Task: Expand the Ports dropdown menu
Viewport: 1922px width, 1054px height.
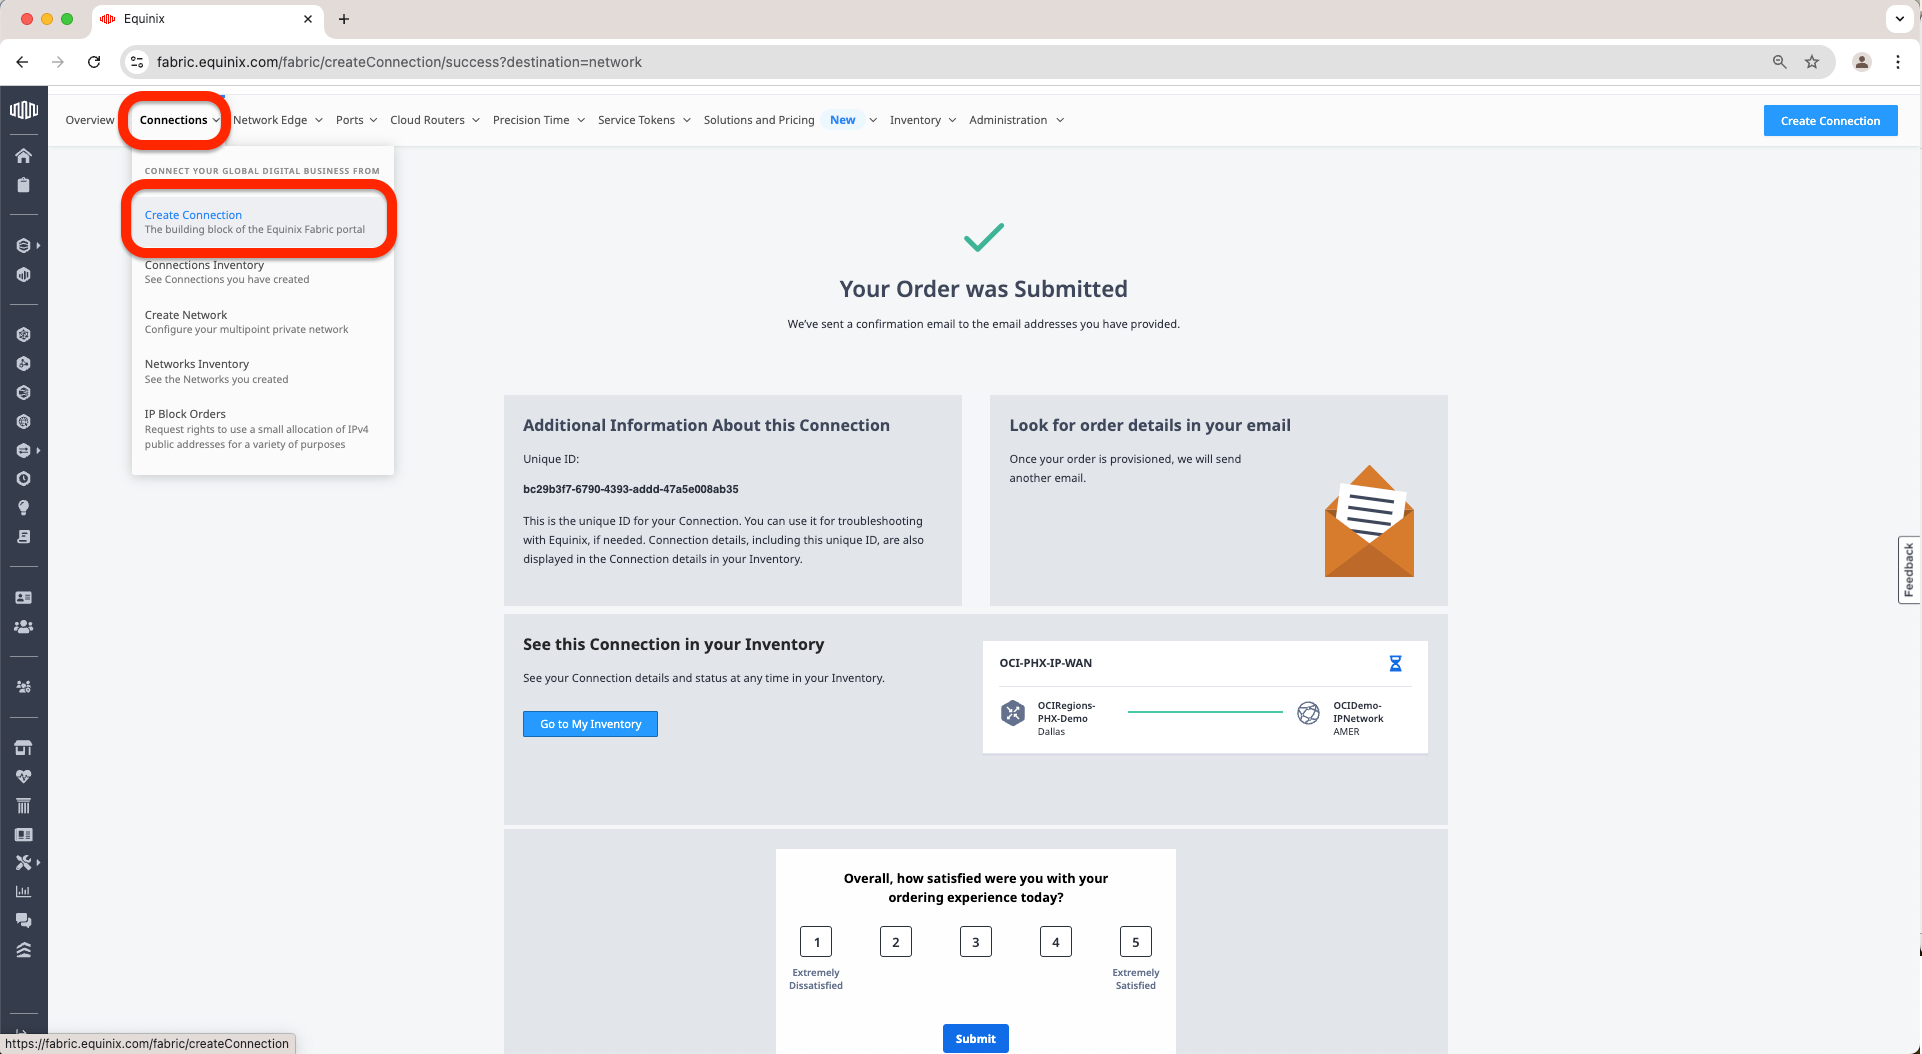Action: click(357, 120)
